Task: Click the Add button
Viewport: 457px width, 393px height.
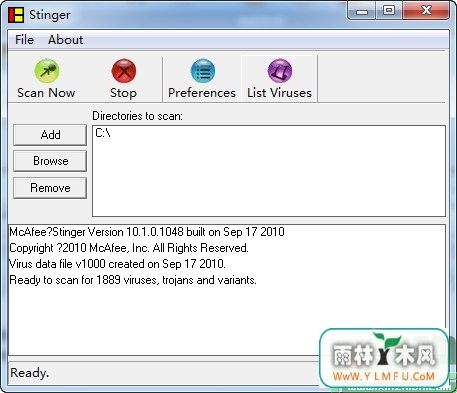Action: pyautogui.click(x=50, y=135)
